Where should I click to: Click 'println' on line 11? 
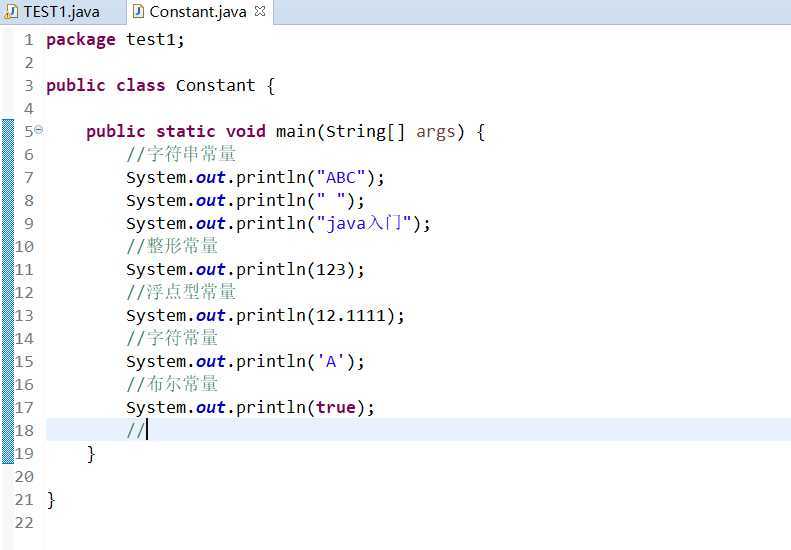click(271, 269)
